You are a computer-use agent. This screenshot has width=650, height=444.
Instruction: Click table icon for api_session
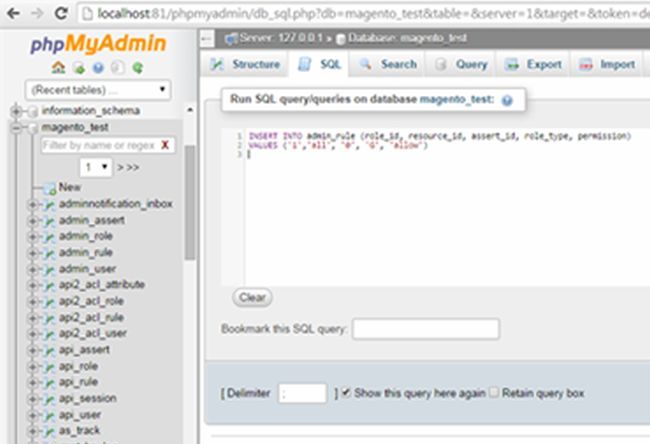(49, 399)
